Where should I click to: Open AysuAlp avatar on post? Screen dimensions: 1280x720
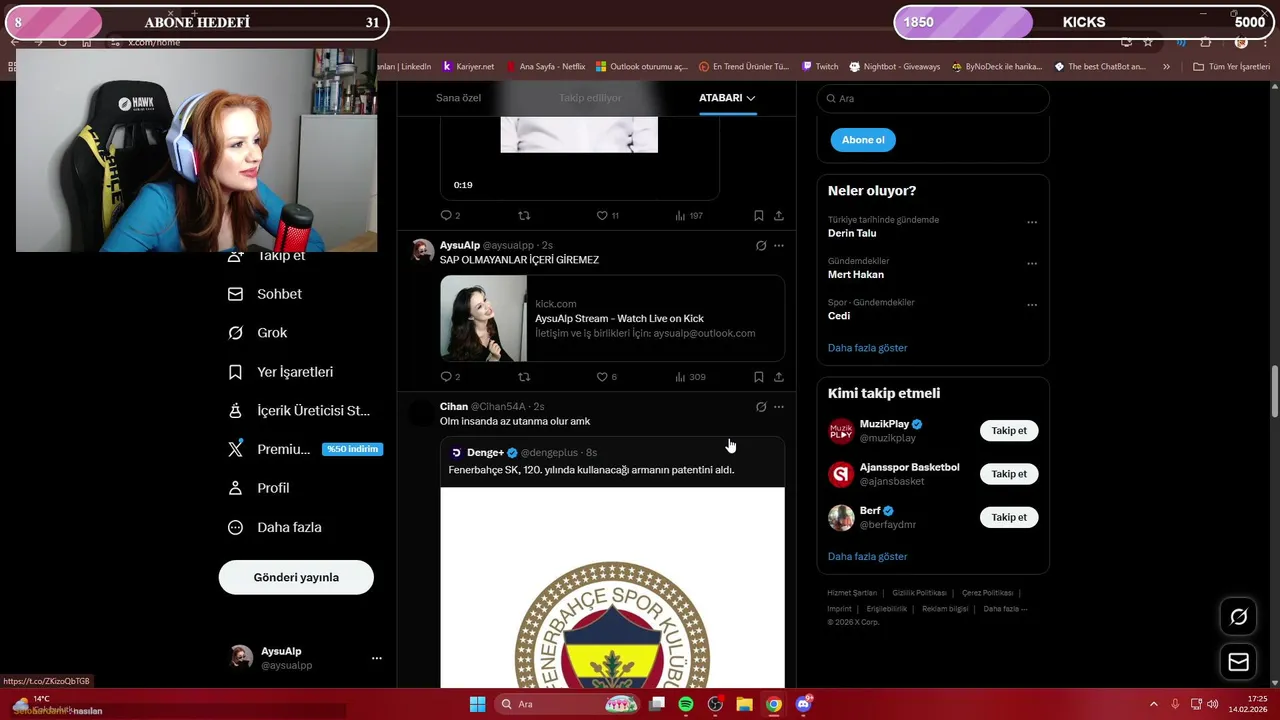423,250
